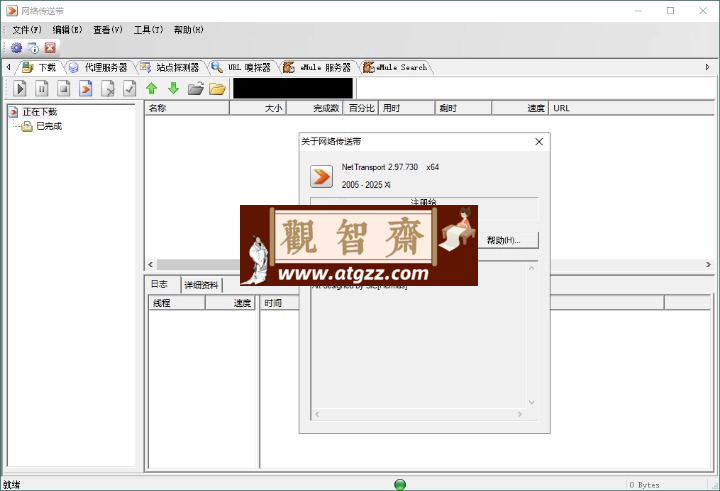Screen dimensions: 720x491
Task: Switch to the 站点探测器 tab
Action: [x=171, y=68]
